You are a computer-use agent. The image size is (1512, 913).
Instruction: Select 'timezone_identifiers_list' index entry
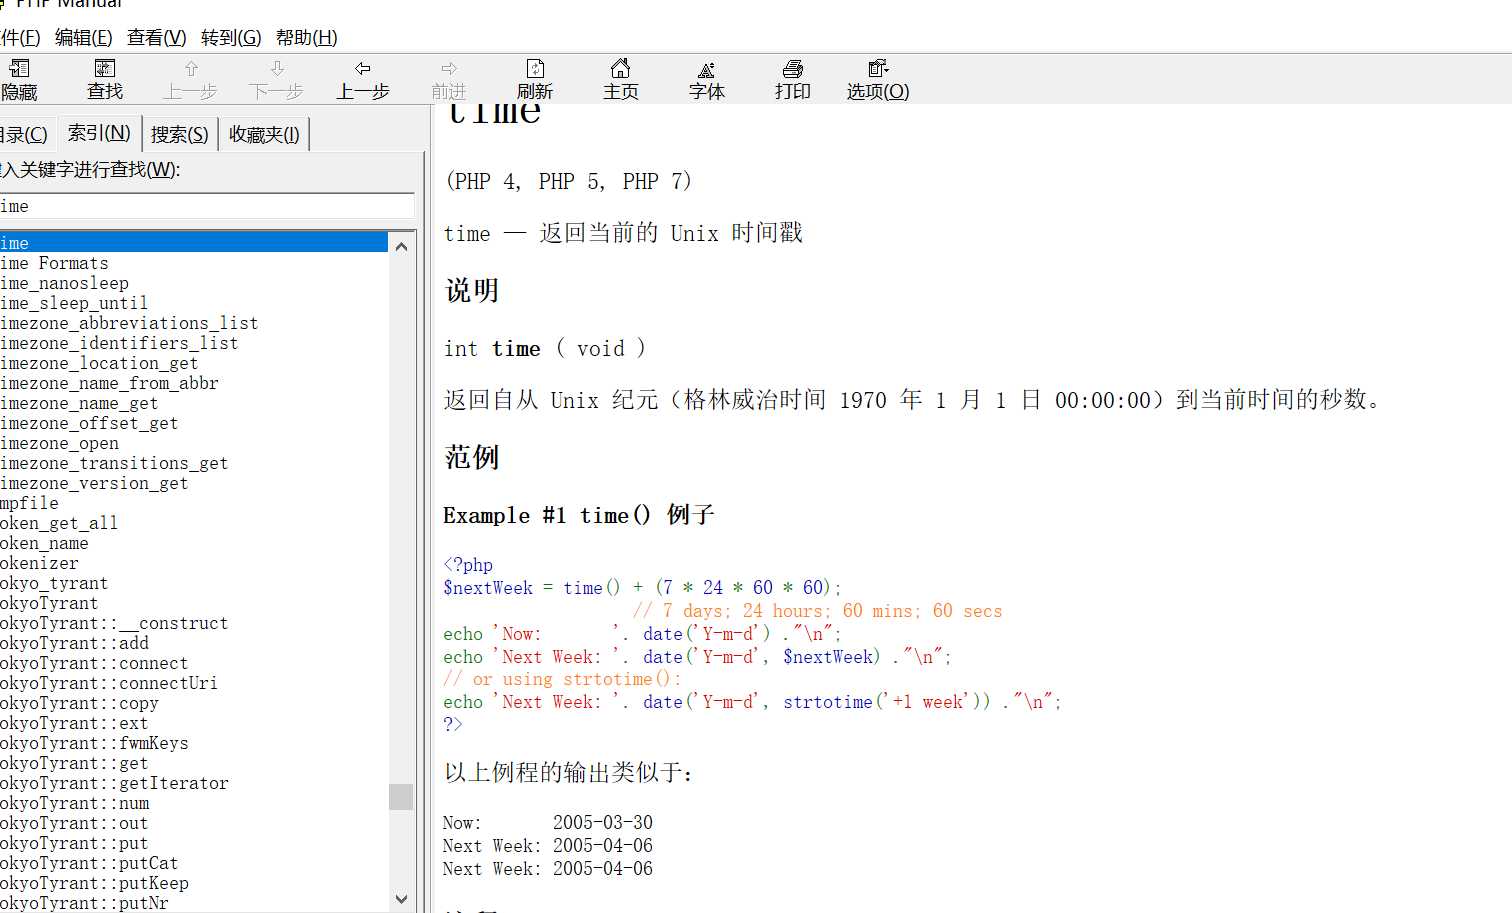click(x=119, y=343)
